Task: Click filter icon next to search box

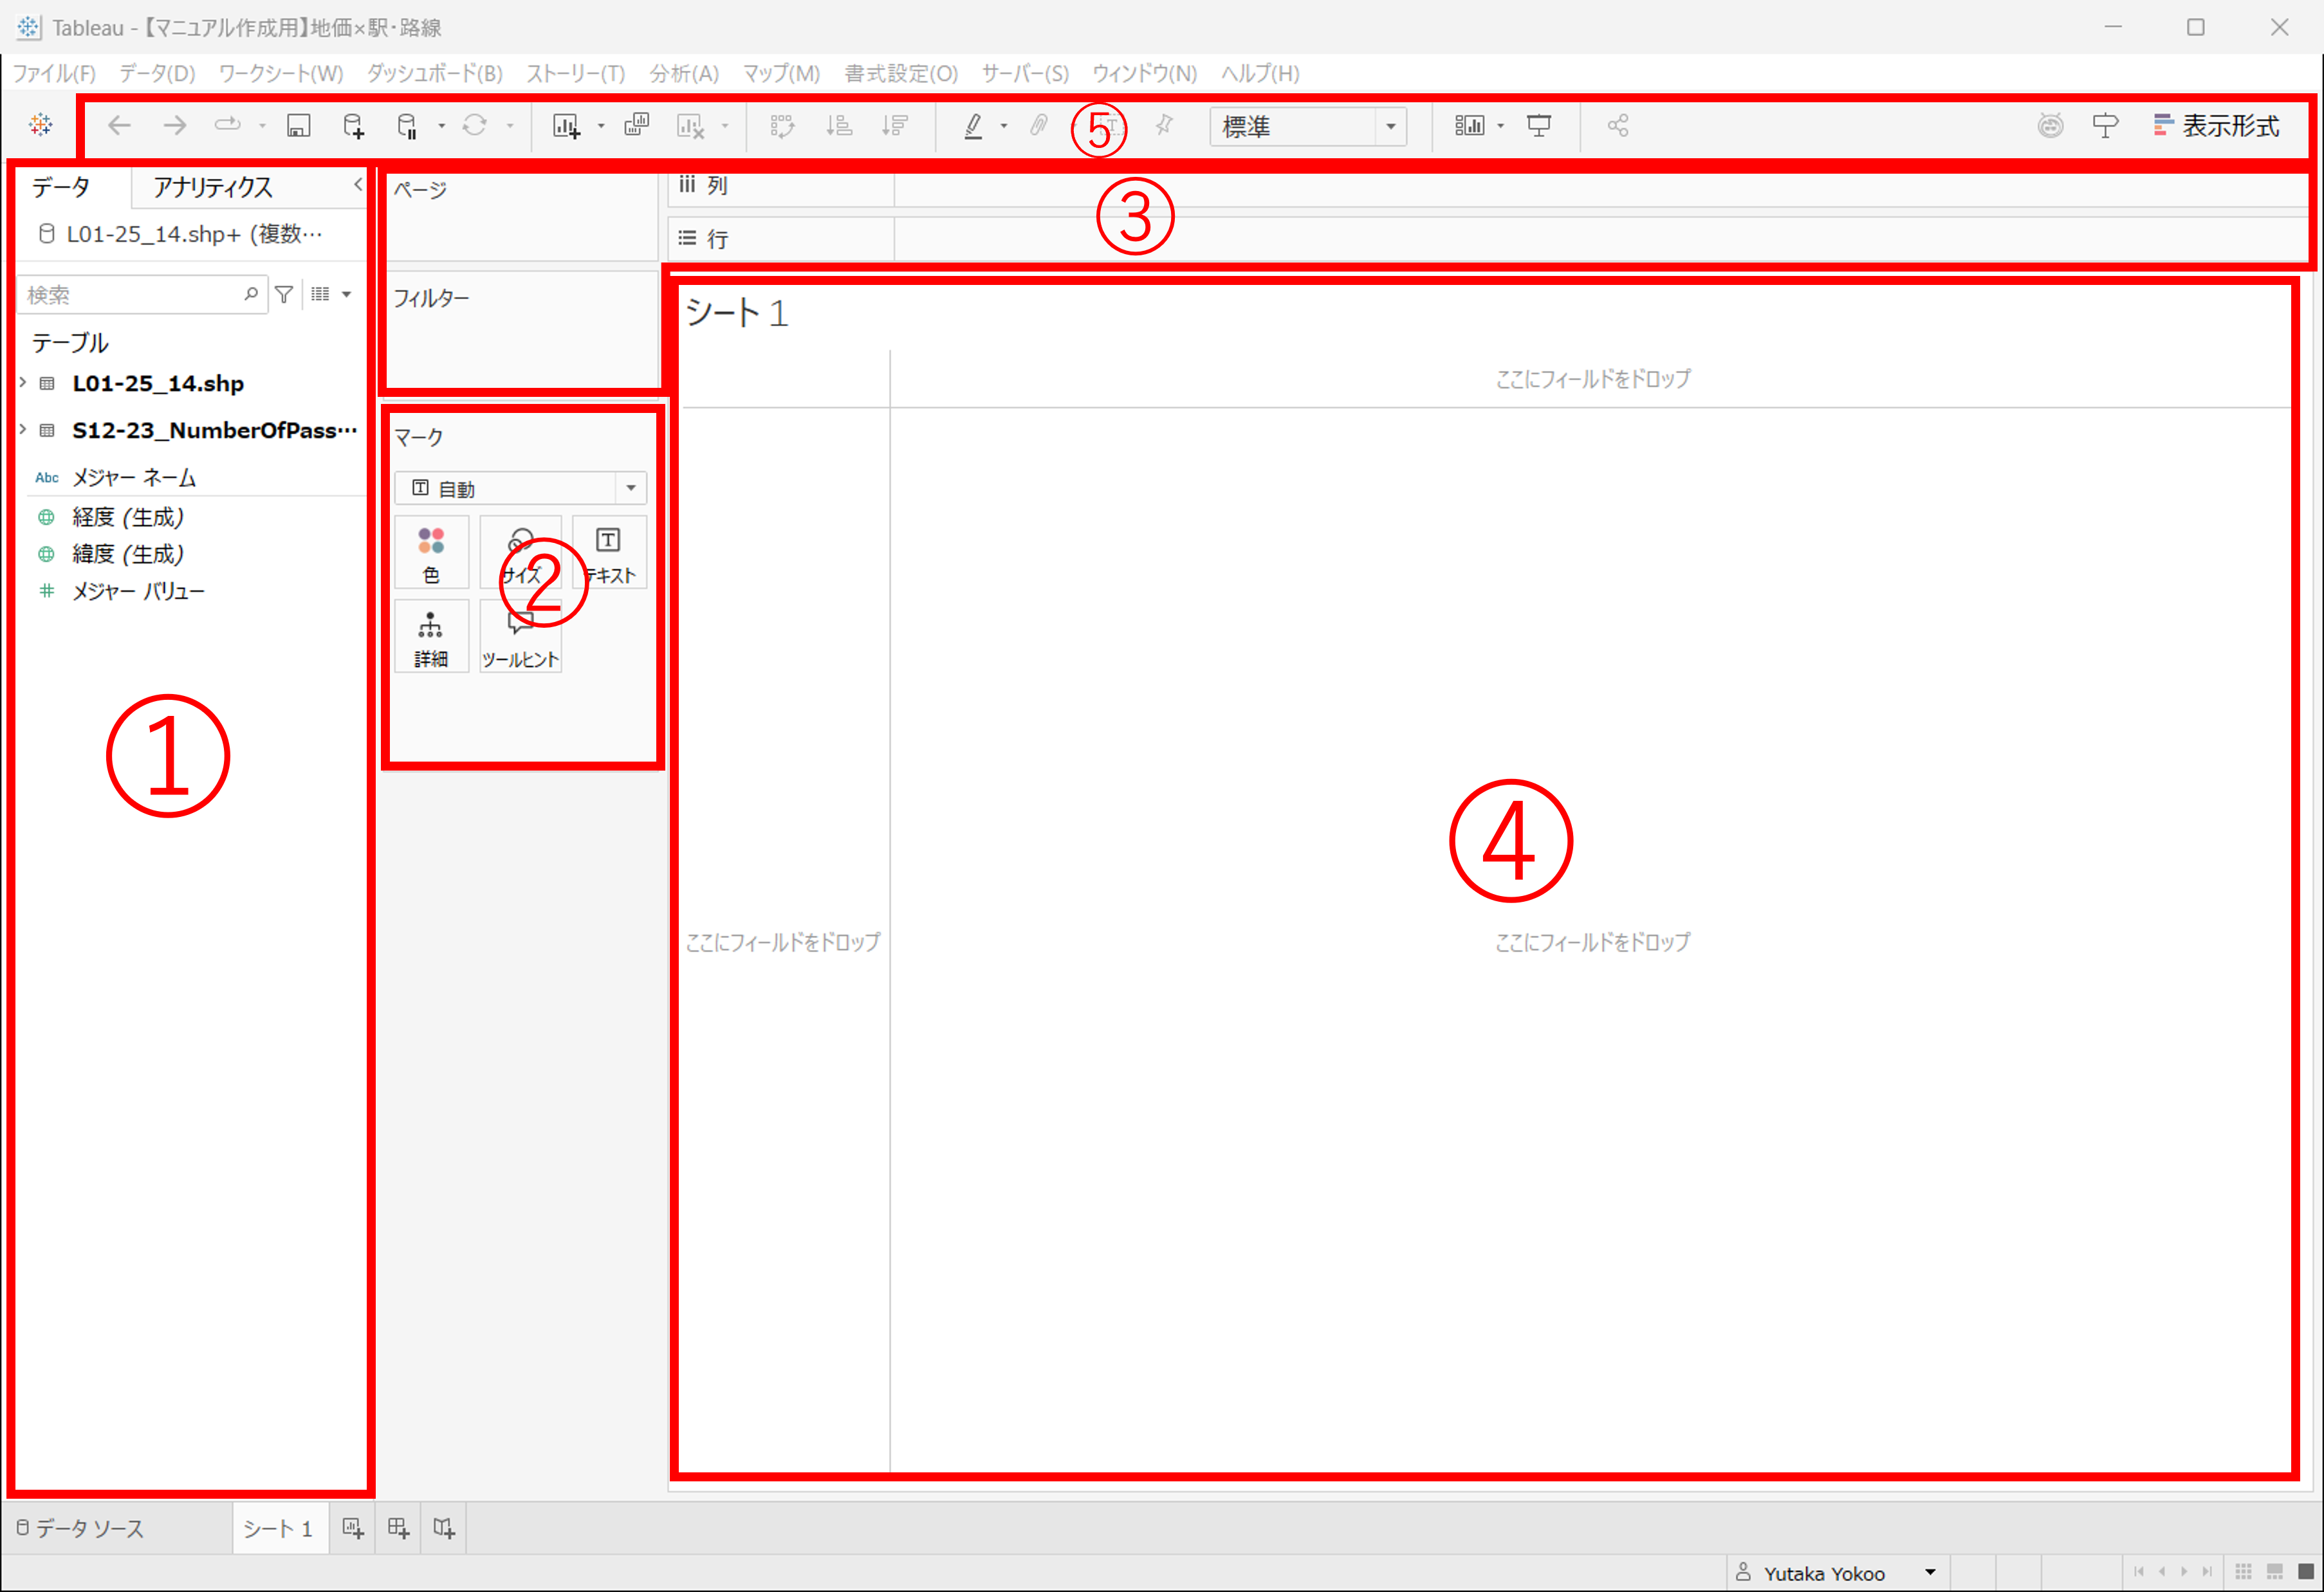Action: pyautogui.click(x=284, y=294)
